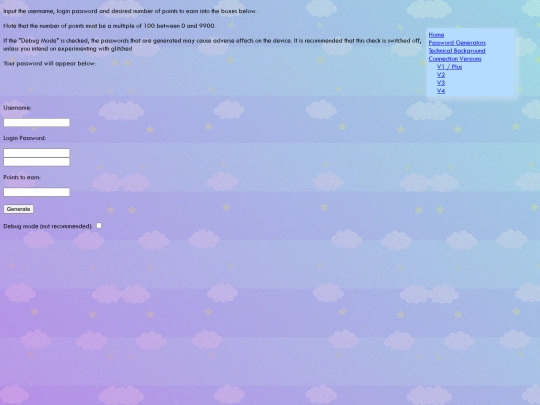Click the 'Your password will appear below:' text

[50, 63]
